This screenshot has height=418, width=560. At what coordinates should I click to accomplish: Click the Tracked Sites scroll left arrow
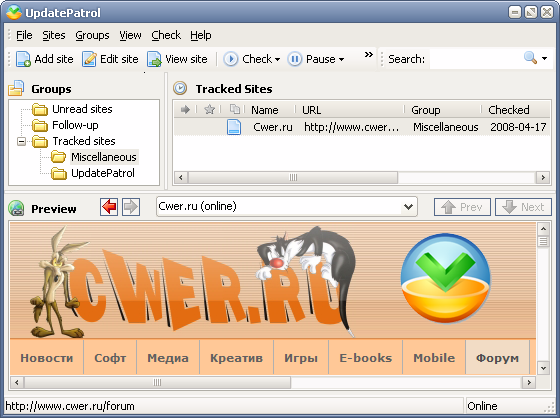181,177
